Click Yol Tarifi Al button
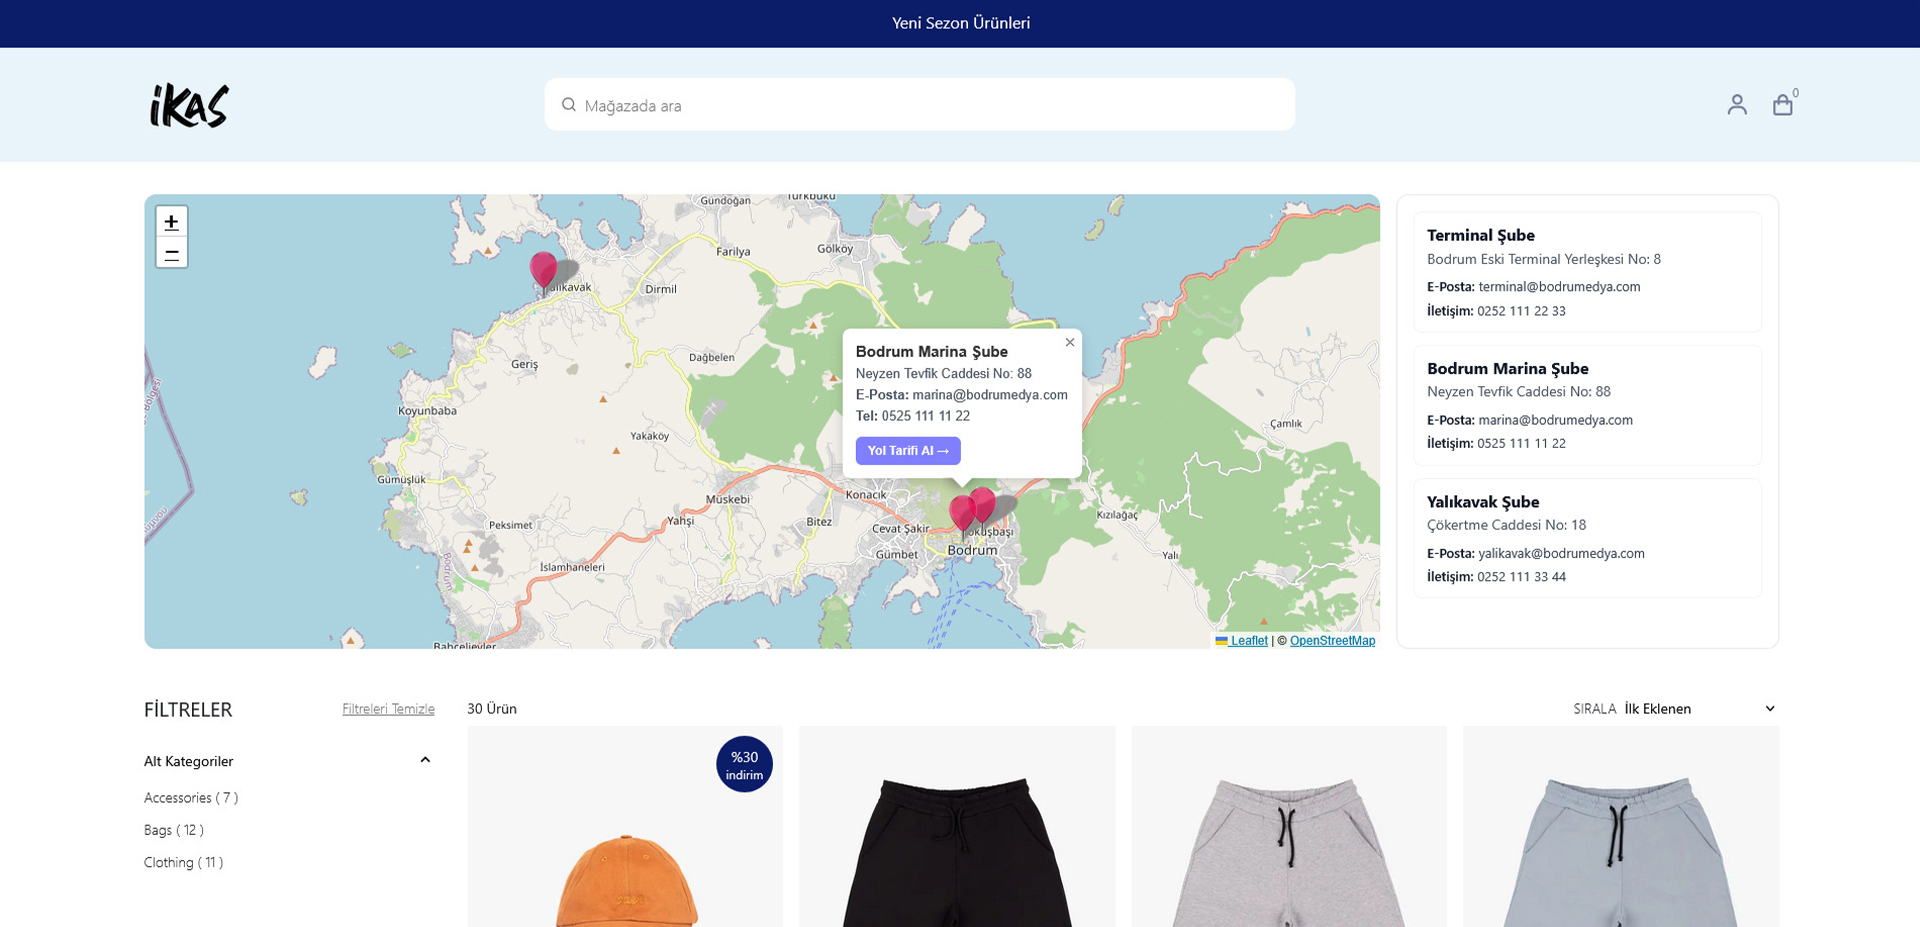 click(907, 451)
